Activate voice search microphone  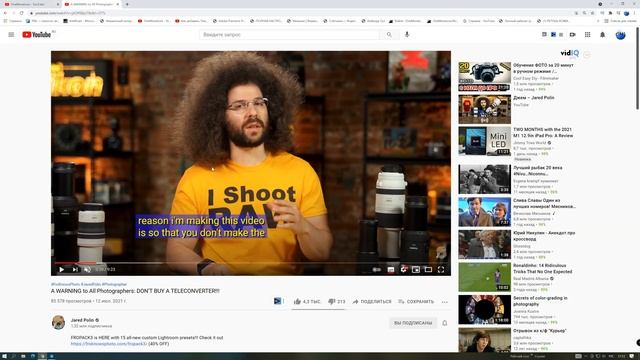tap(407, 35)
